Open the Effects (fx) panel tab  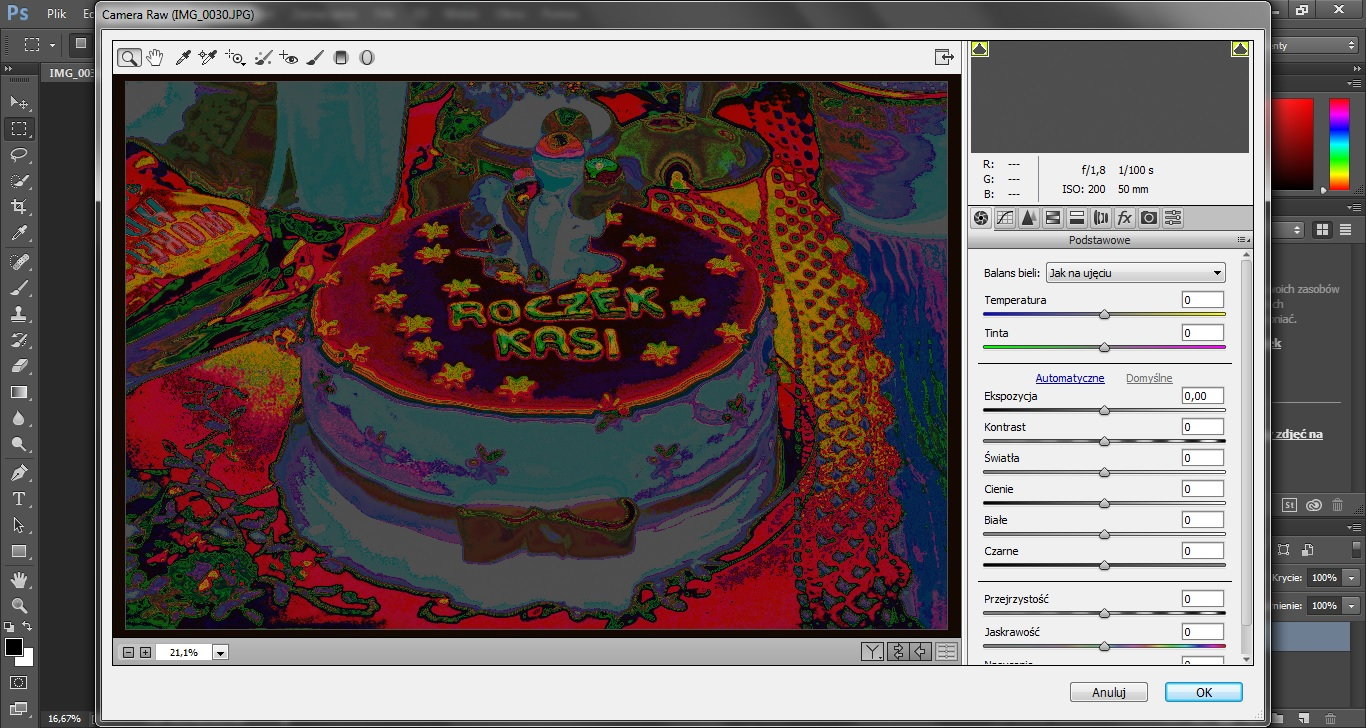point(1124,218)
